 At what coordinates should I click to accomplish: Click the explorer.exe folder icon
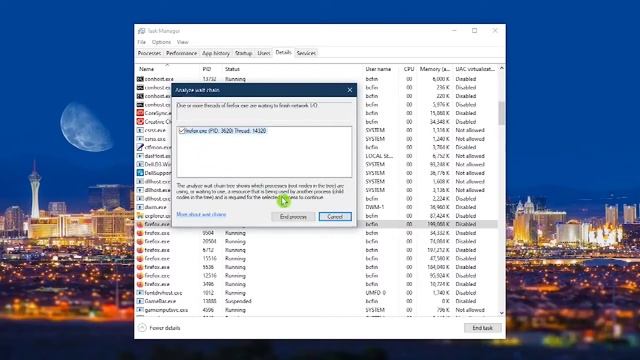click(x=140, y=216)
